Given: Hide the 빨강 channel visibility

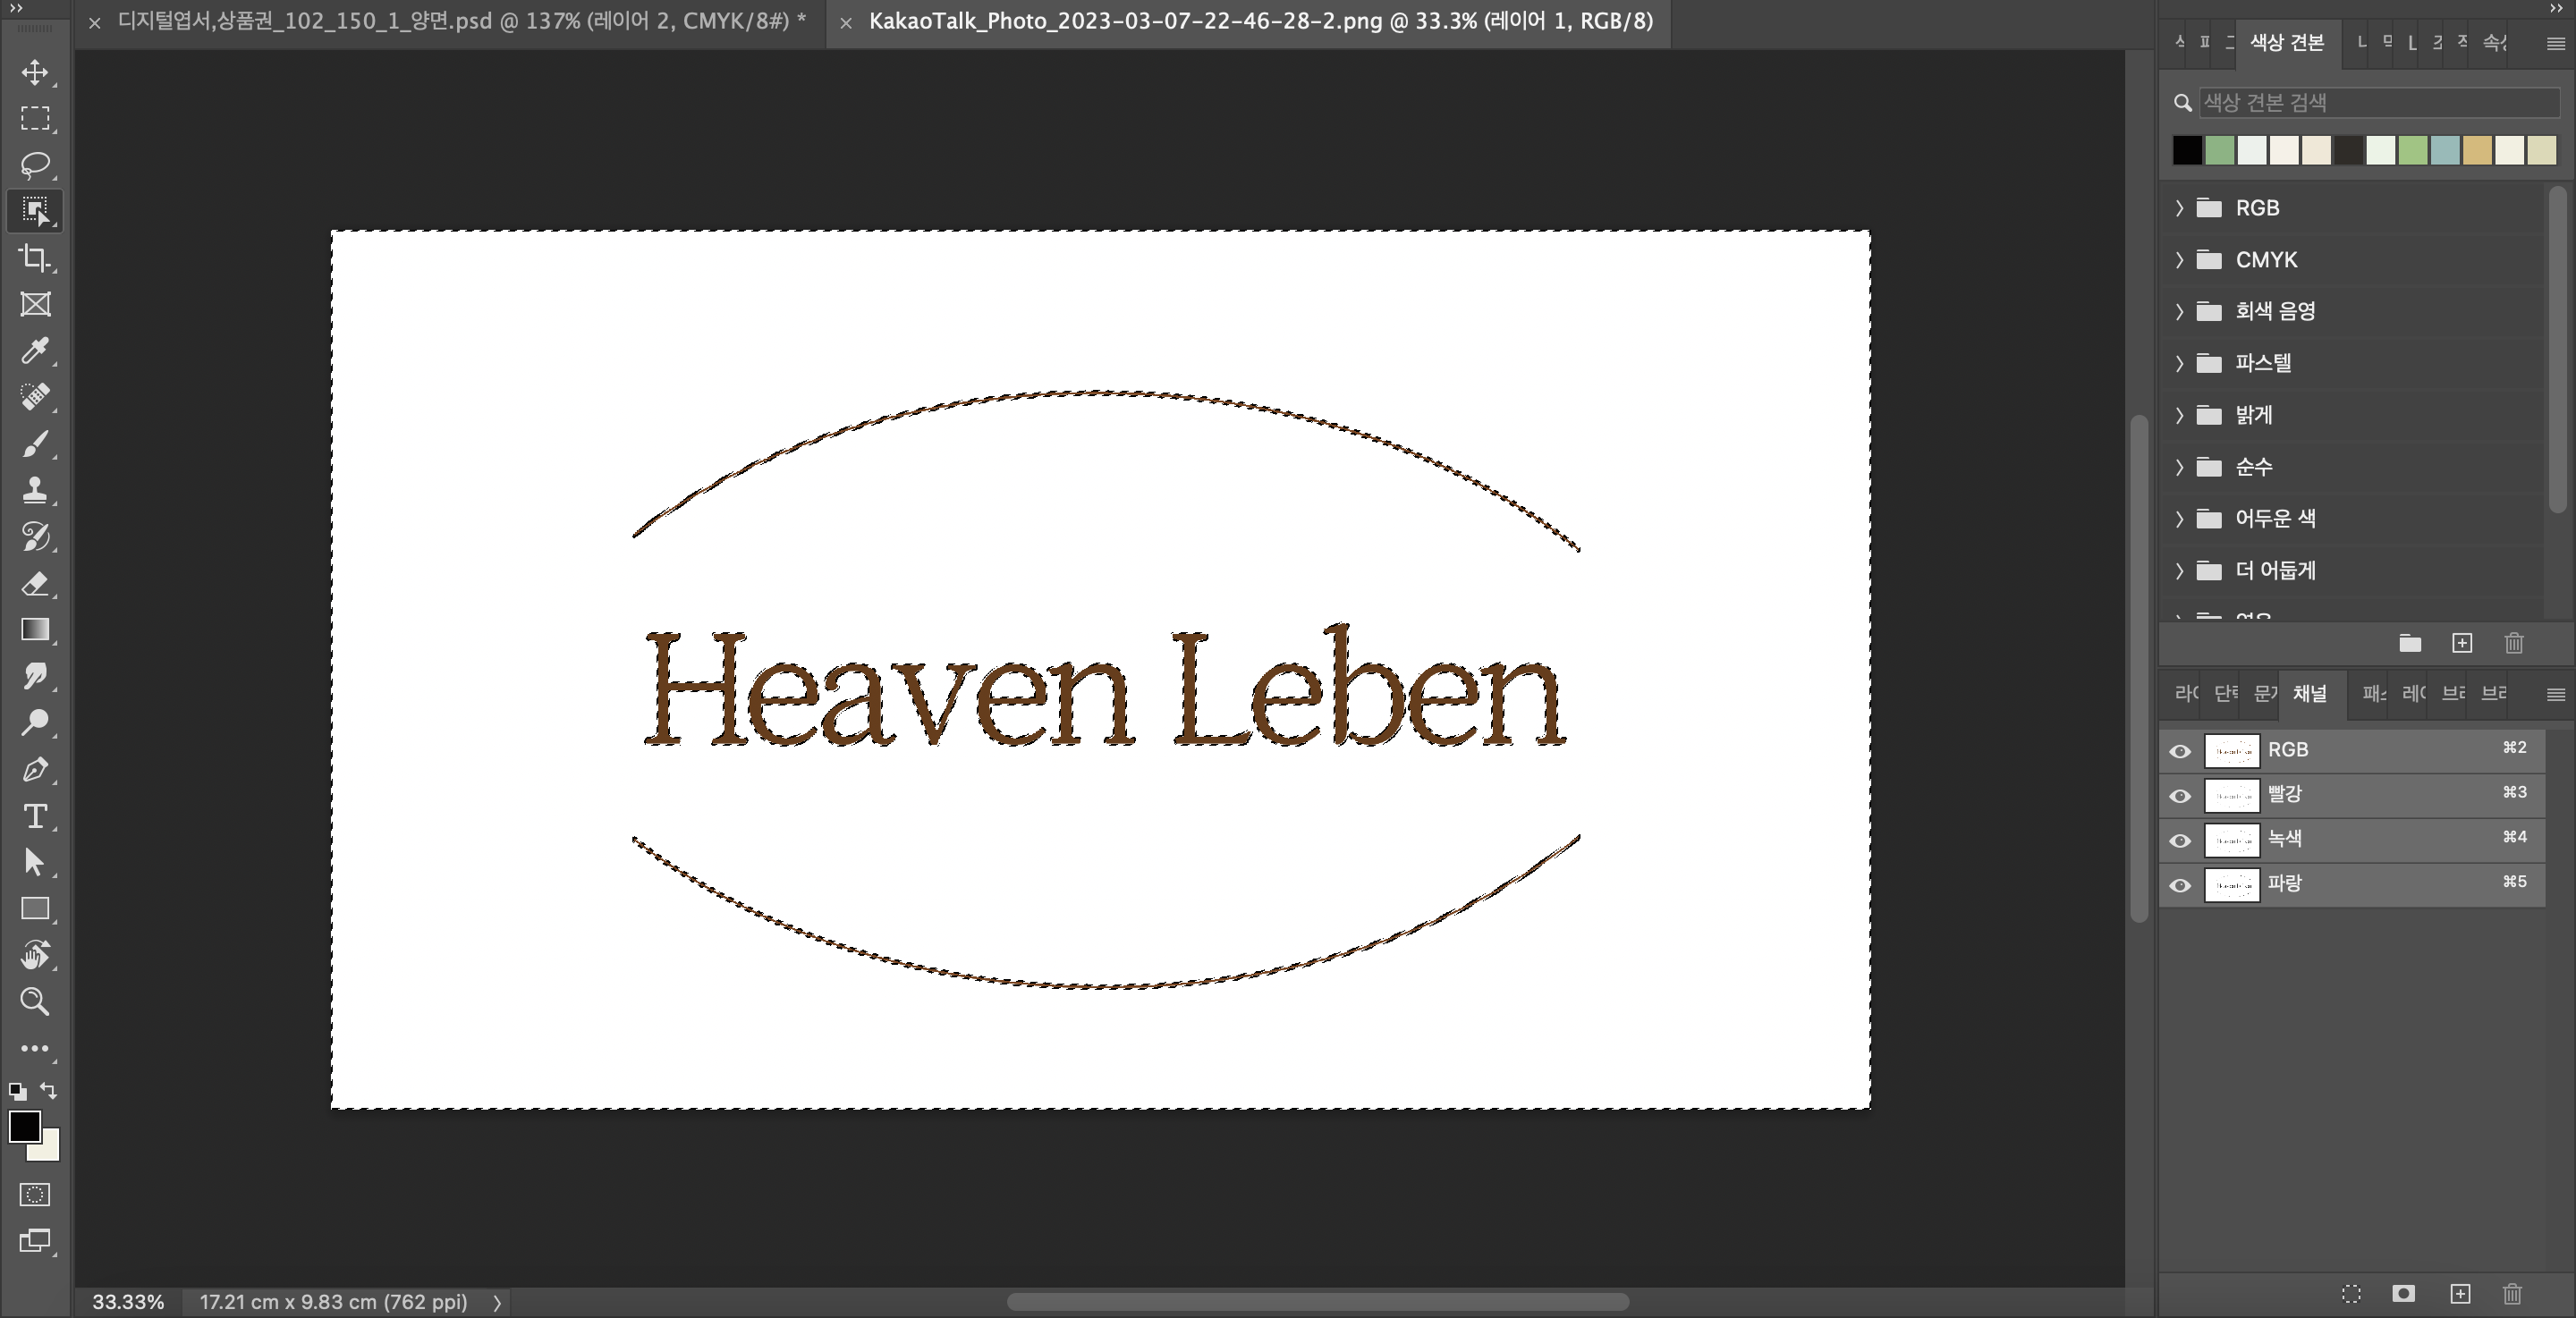Looking at the screenshot, I should (2180, 796).
